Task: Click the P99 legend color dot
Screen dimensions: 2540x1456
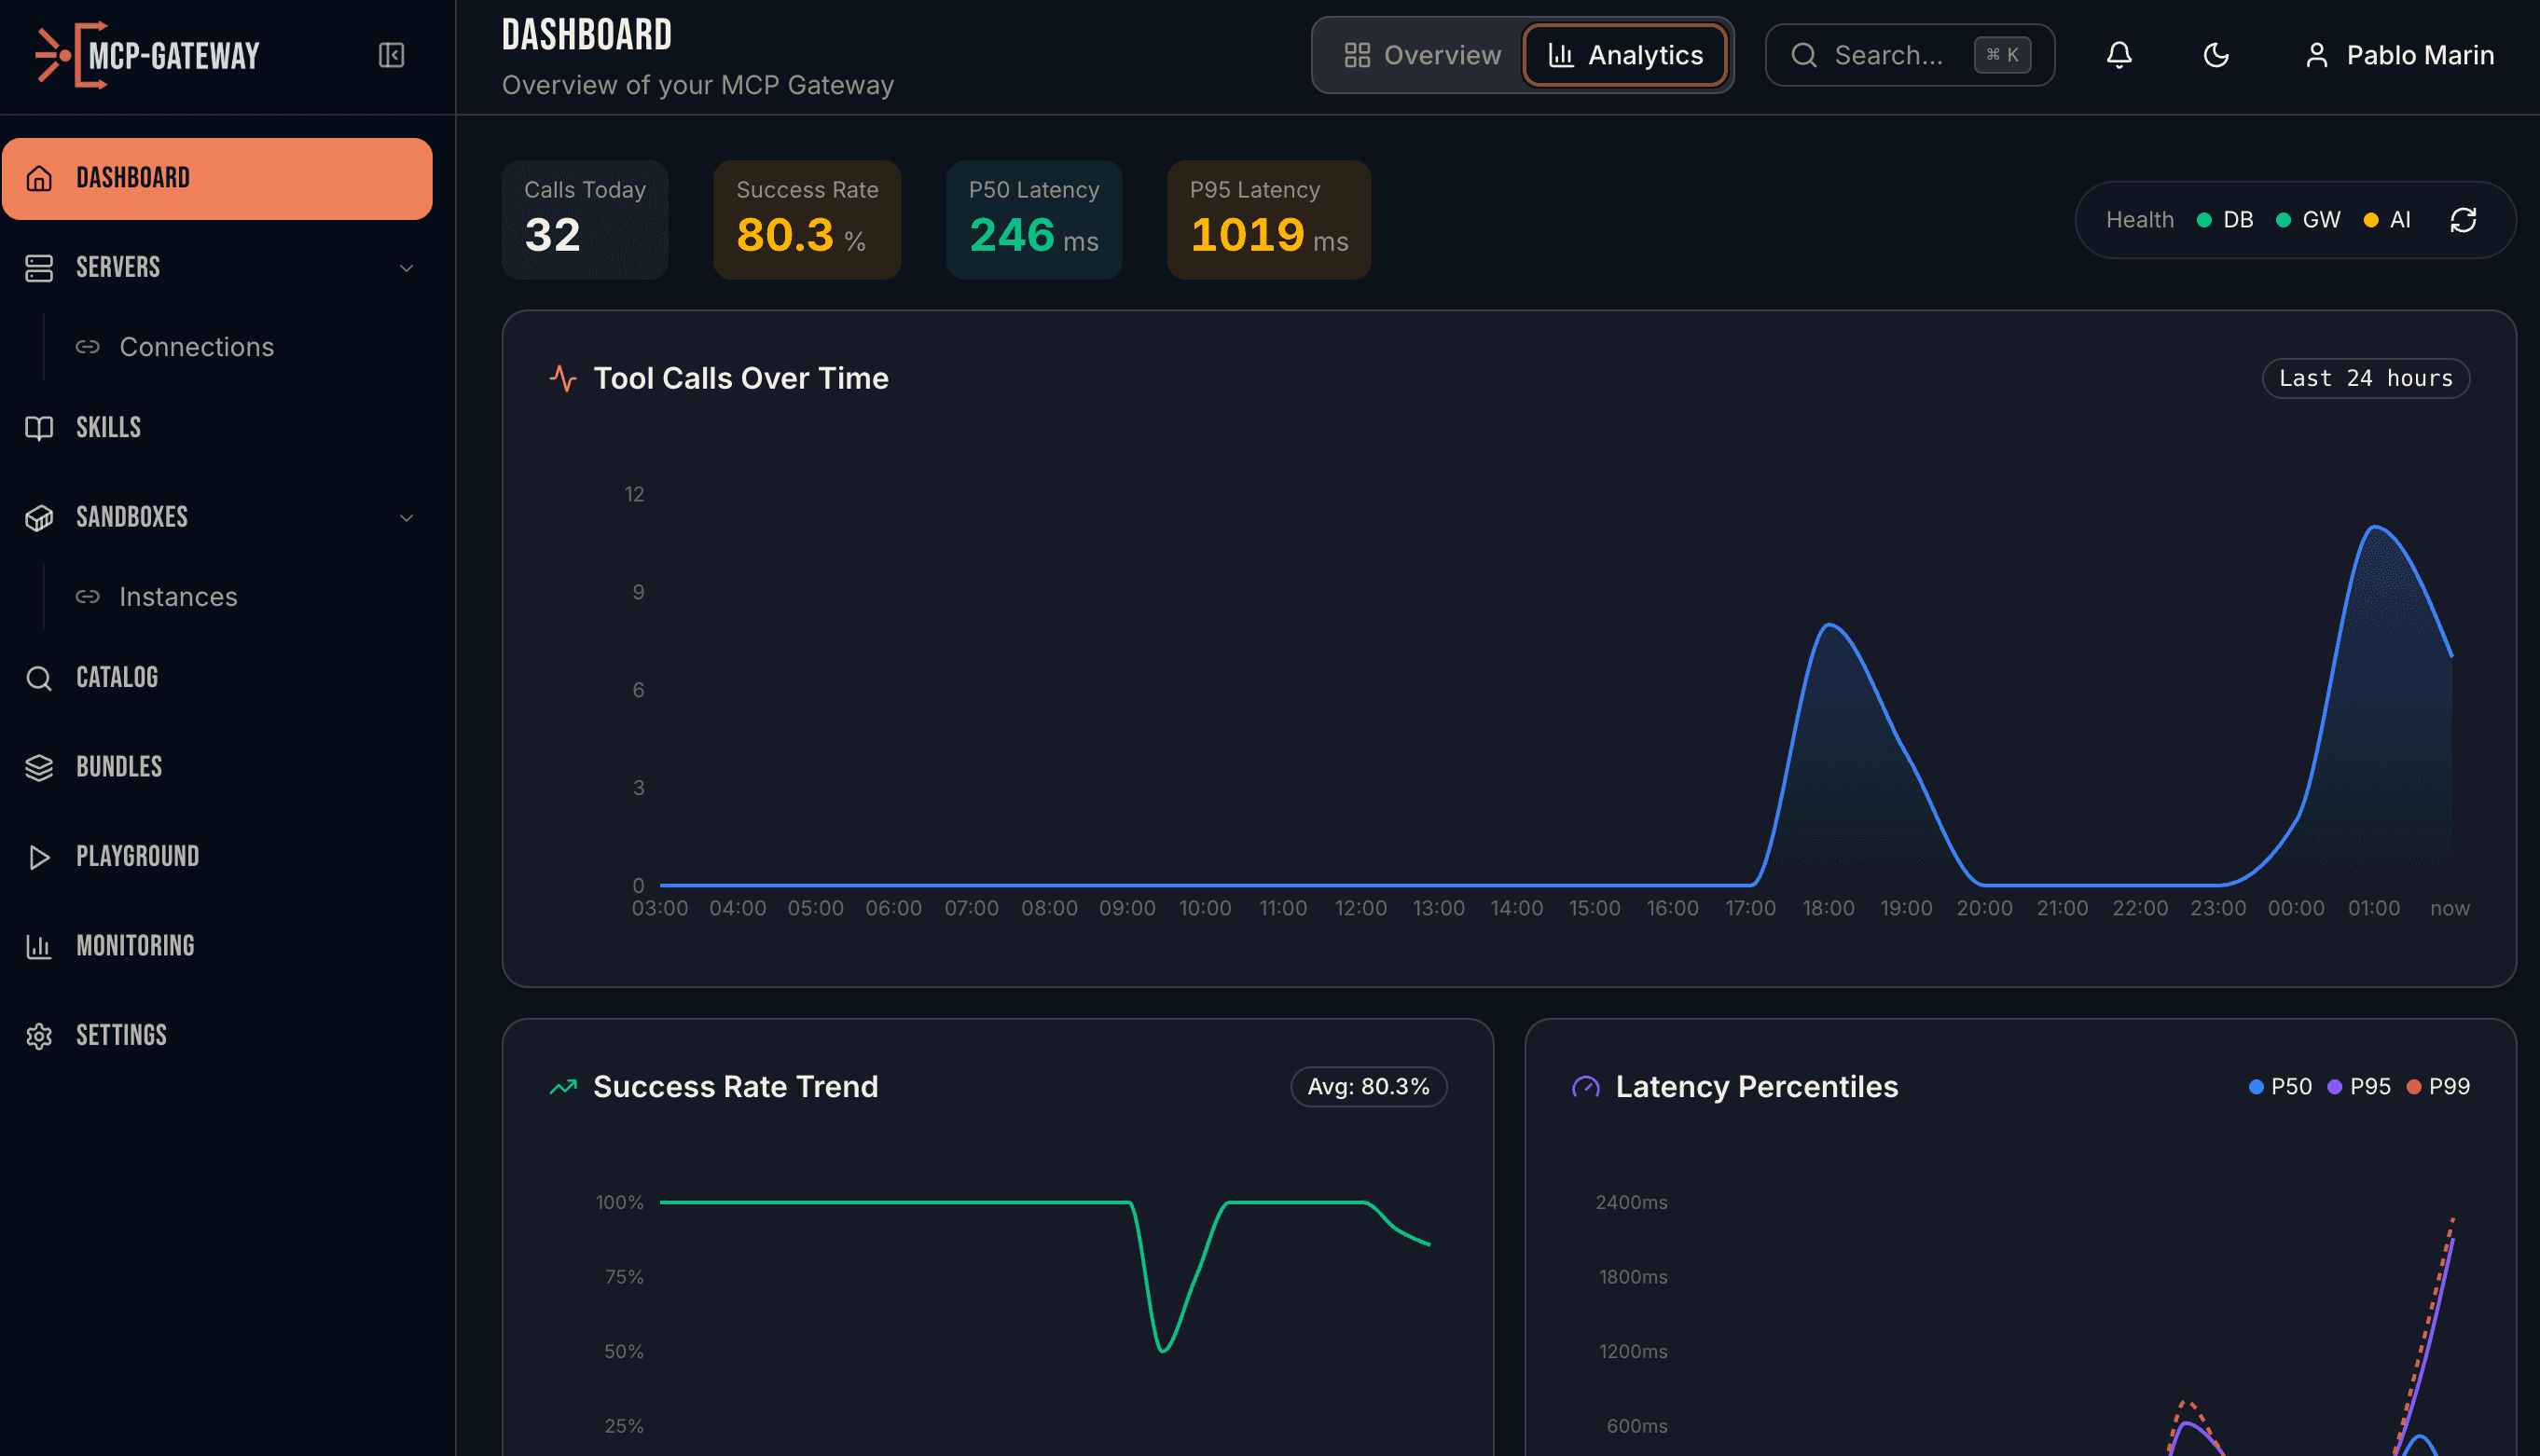Action: 2412,1086
